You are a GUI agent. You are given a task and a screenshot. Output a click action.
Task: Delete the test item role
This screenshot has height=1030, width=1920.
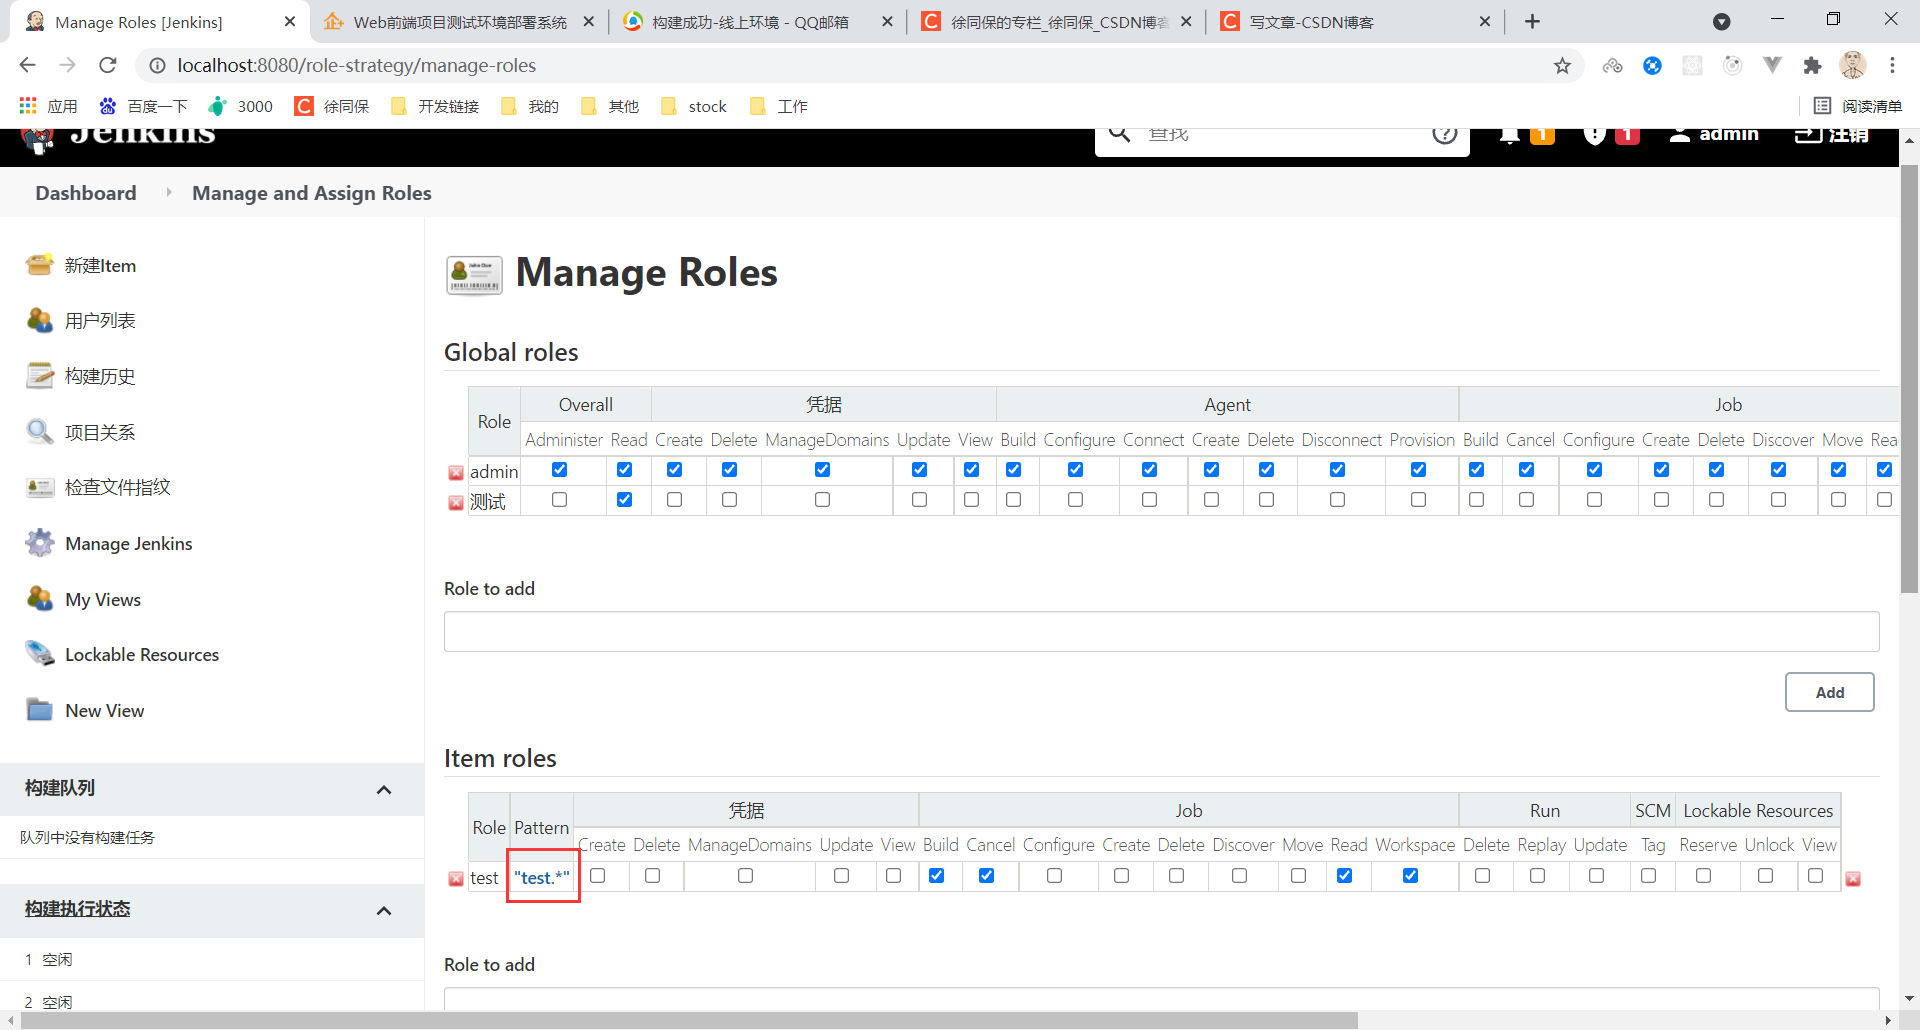[x=457, y=878]
